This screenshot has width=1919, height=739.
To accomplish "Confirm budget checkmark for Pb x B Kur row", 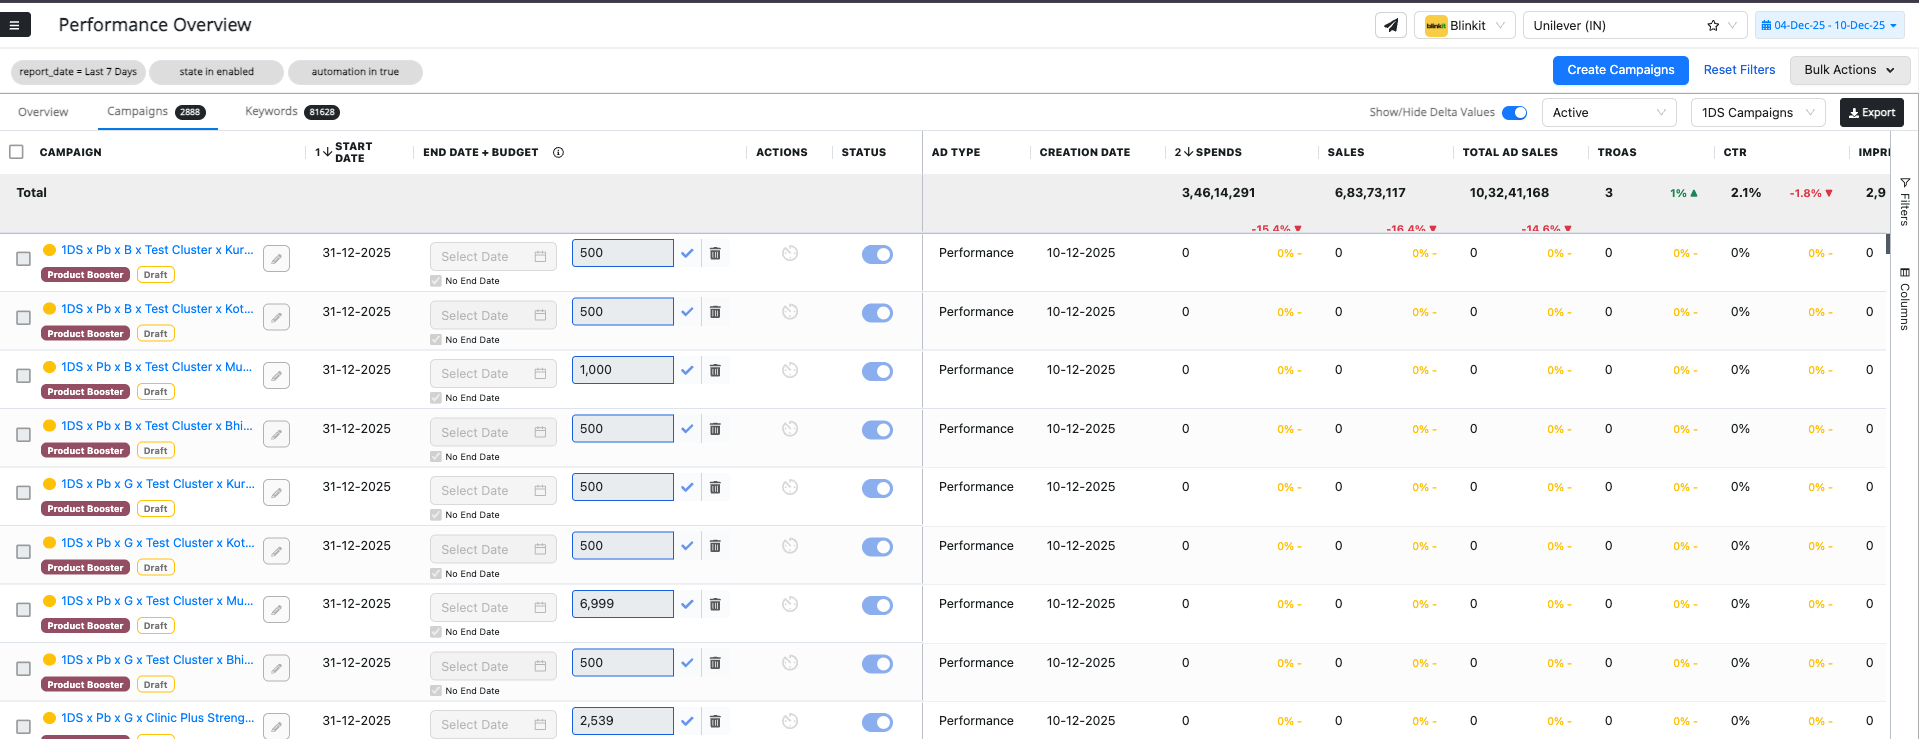I will (x=688, y=254).
